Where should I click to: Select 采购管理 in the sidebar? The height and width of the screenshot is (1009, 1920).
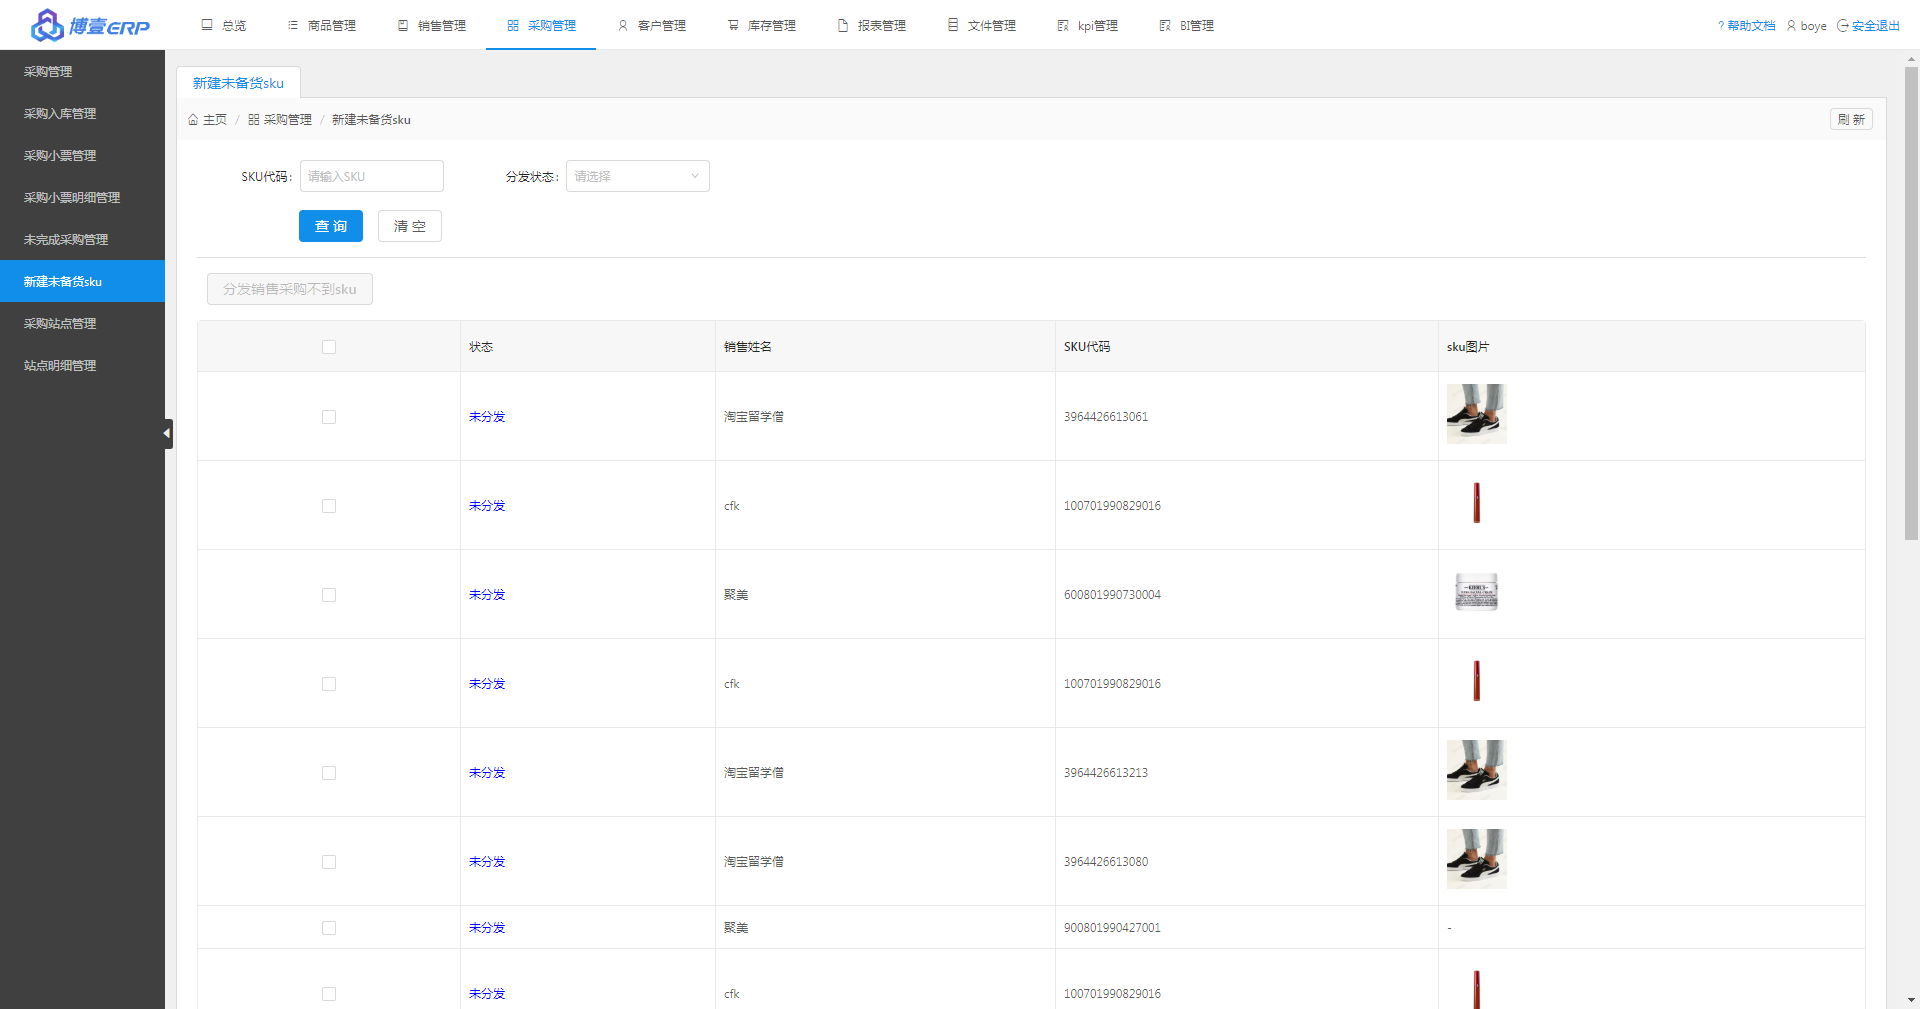point(82,72)
